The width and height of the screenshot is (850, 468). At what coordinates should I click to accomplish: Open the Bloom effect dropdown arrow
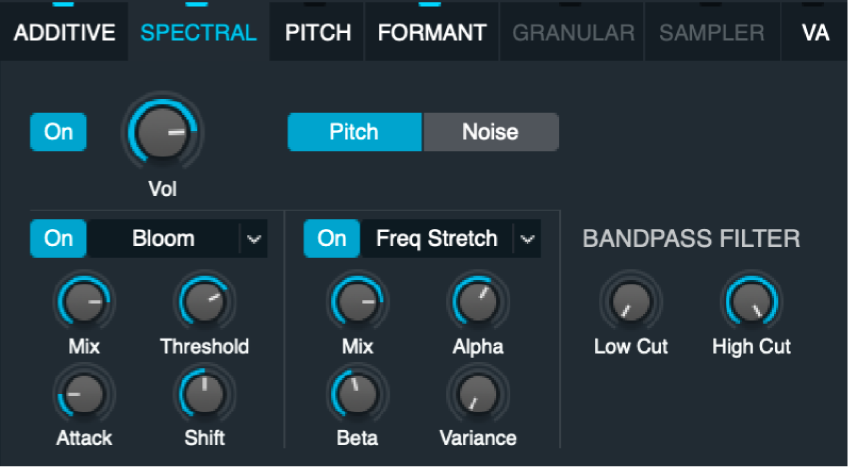pyautogui.click(x=254, y=239)
